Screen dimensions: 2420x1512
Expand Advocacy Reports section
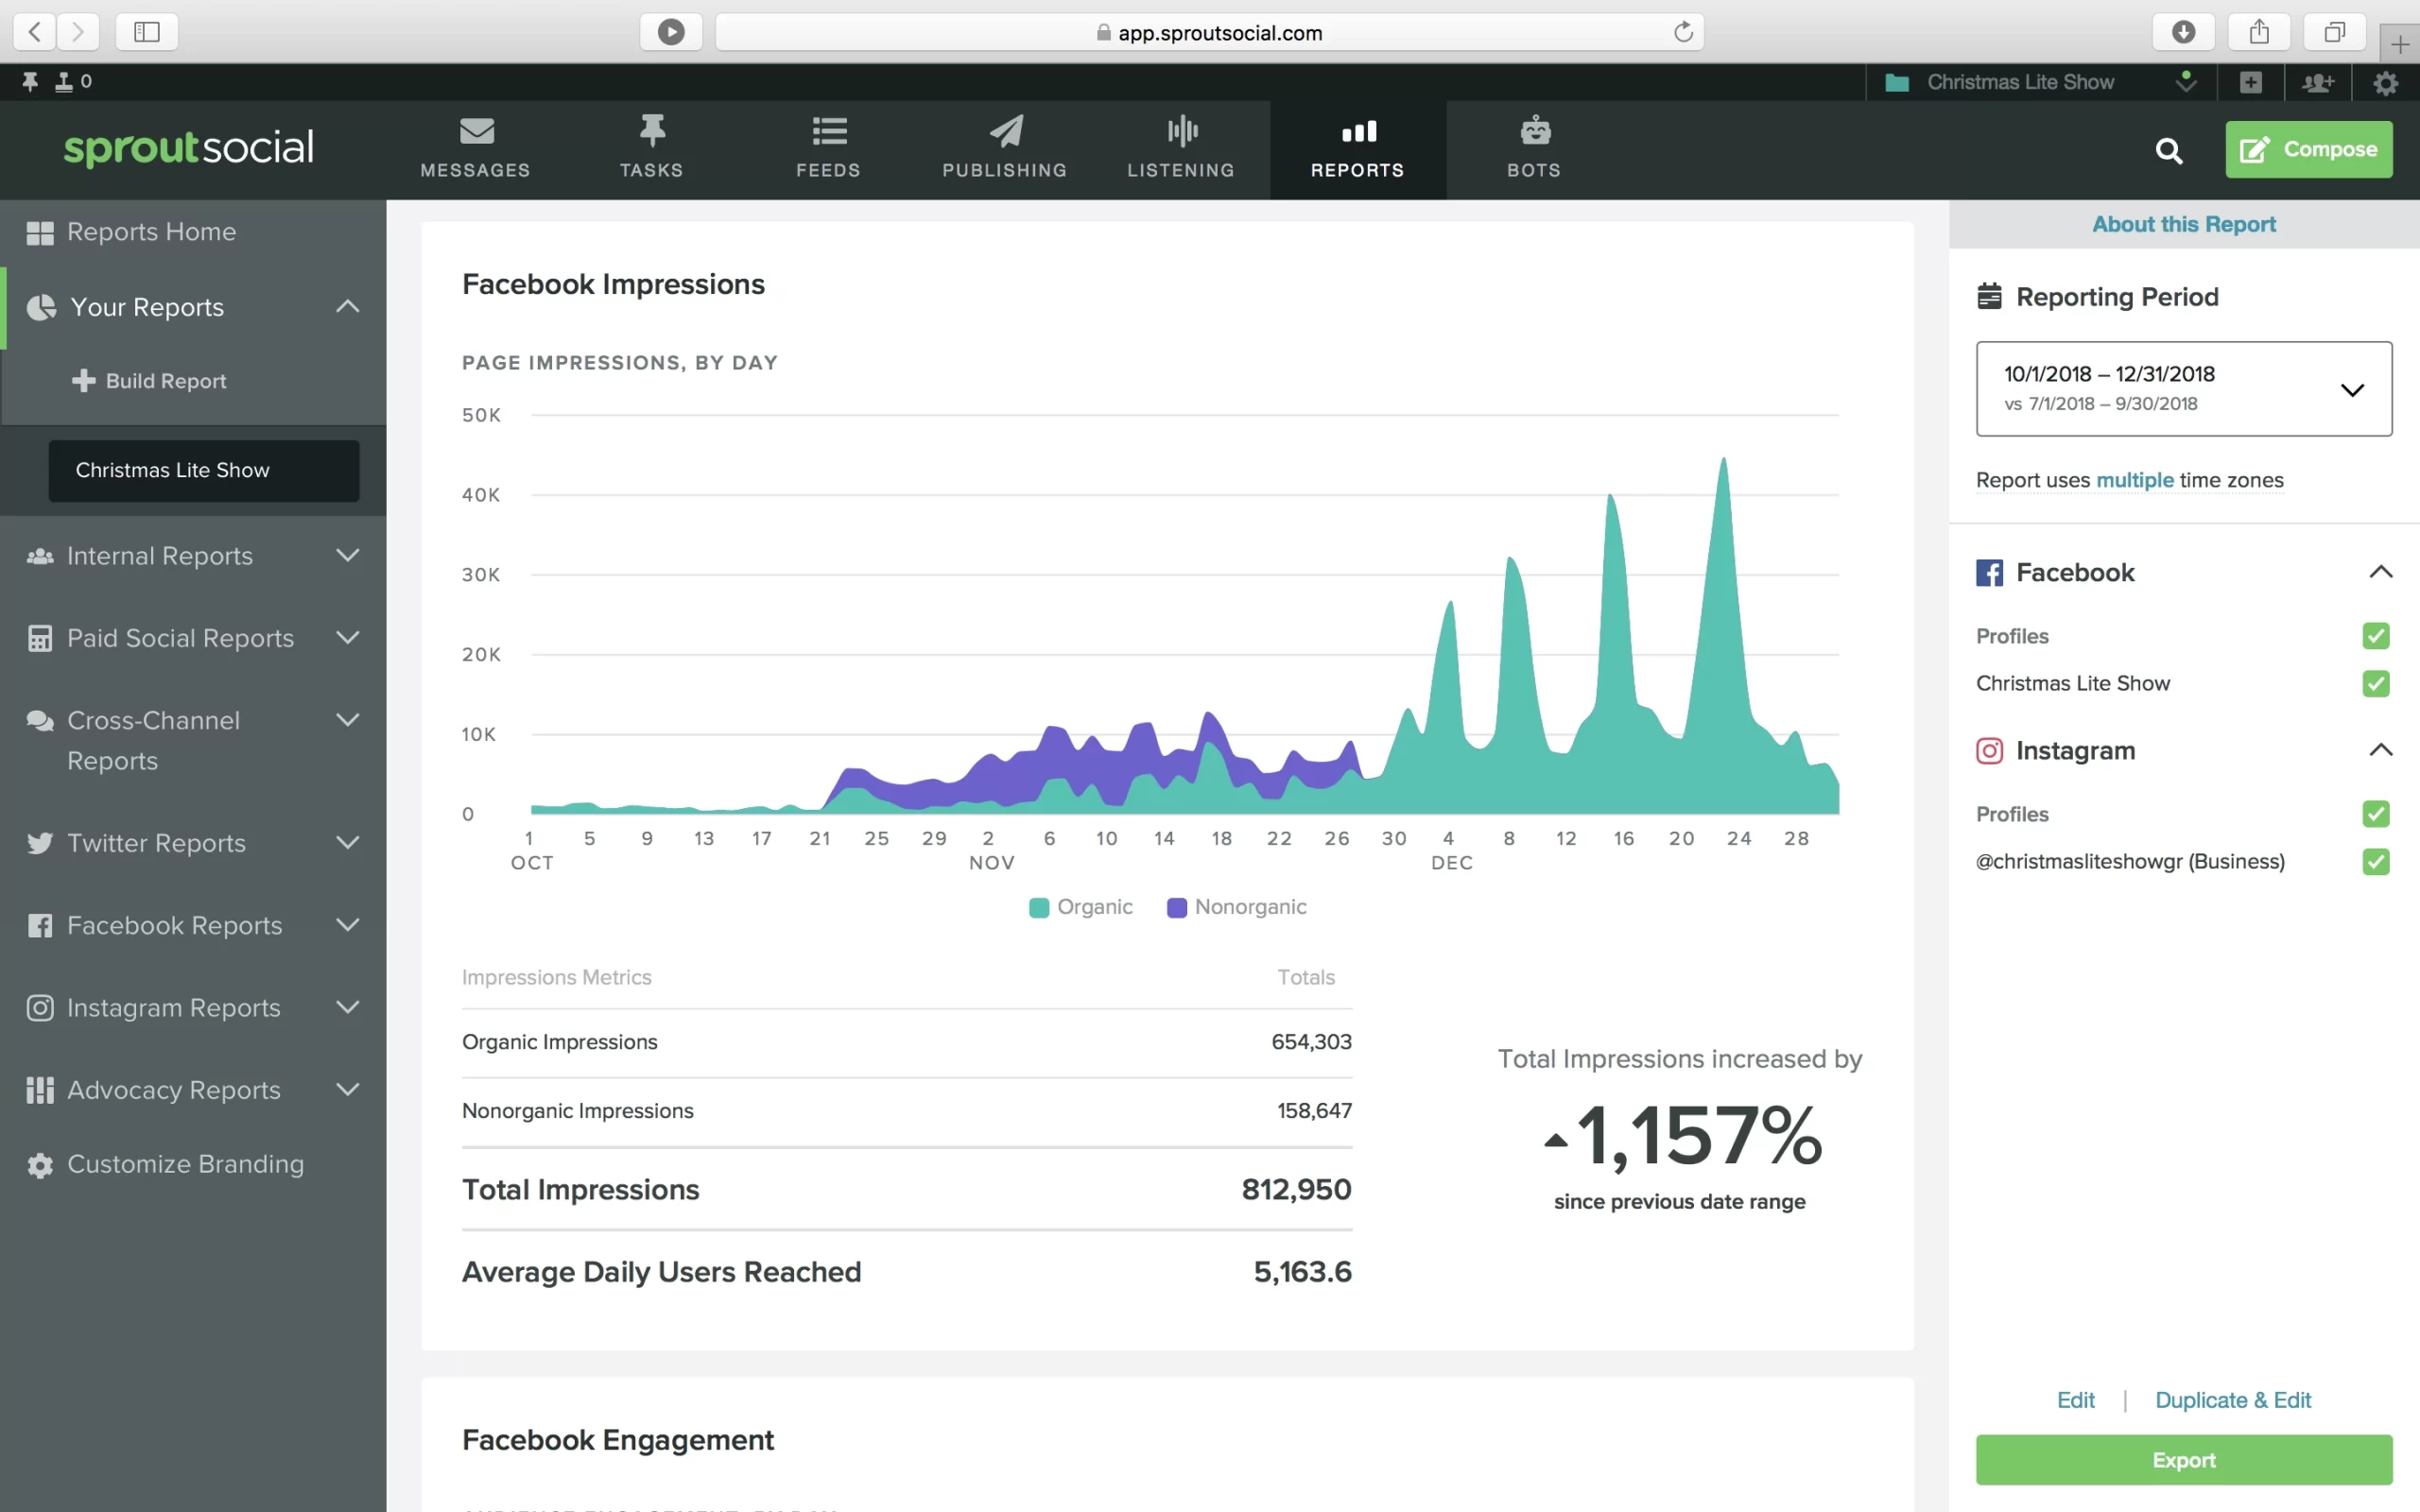click(347, 1090)
